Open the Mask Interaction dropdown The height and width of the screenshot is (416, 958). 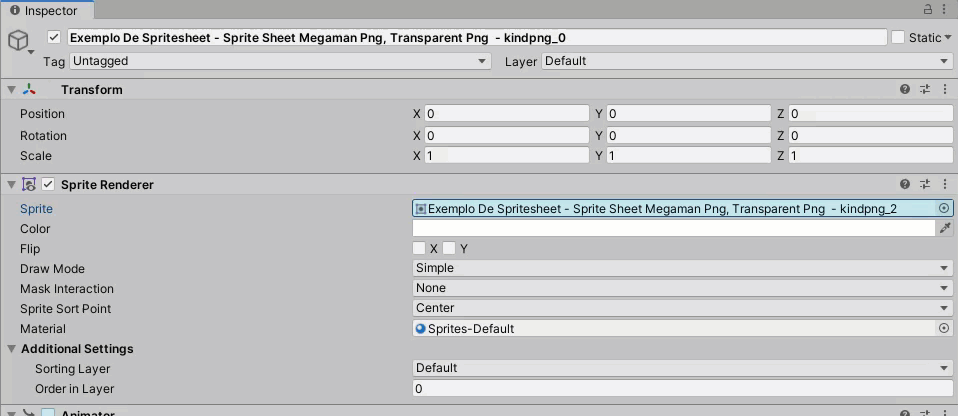point(682,288)
